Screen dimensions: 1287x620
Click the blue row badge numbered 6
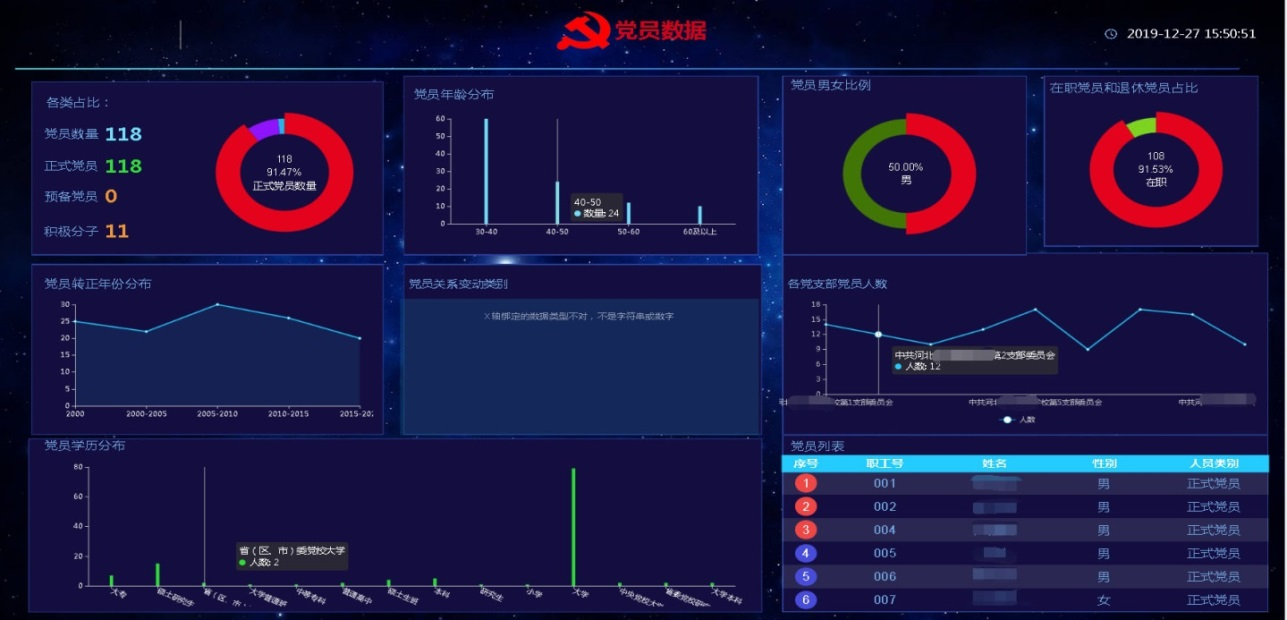coord(806,600)
